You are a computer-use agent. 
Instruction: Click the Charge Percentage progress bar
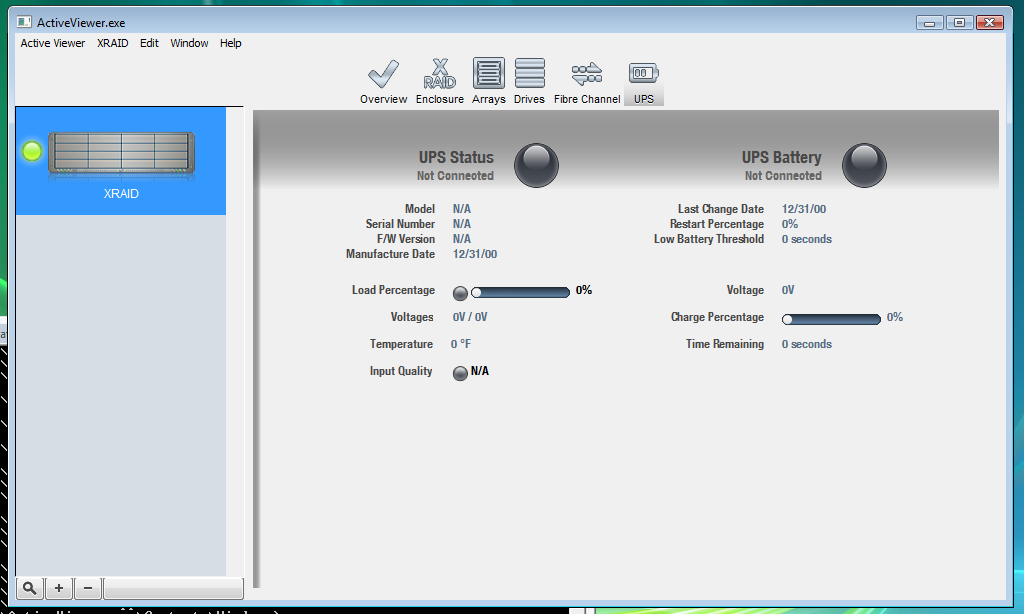point(831,319)
